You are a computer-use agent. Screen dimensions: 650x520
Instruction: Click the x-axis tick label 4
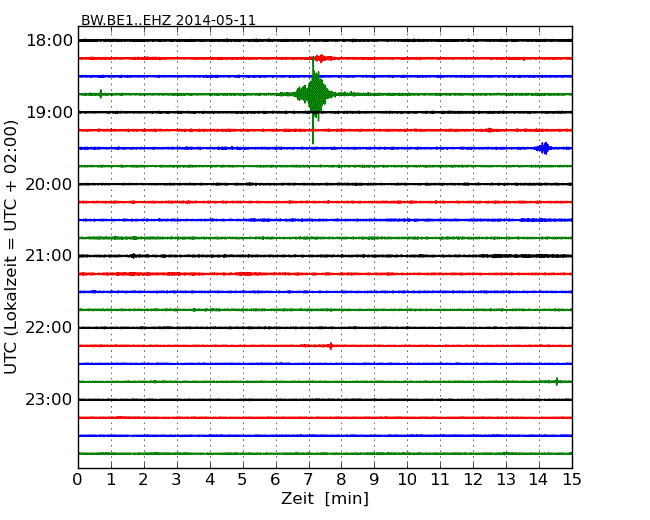click(210, 480)
